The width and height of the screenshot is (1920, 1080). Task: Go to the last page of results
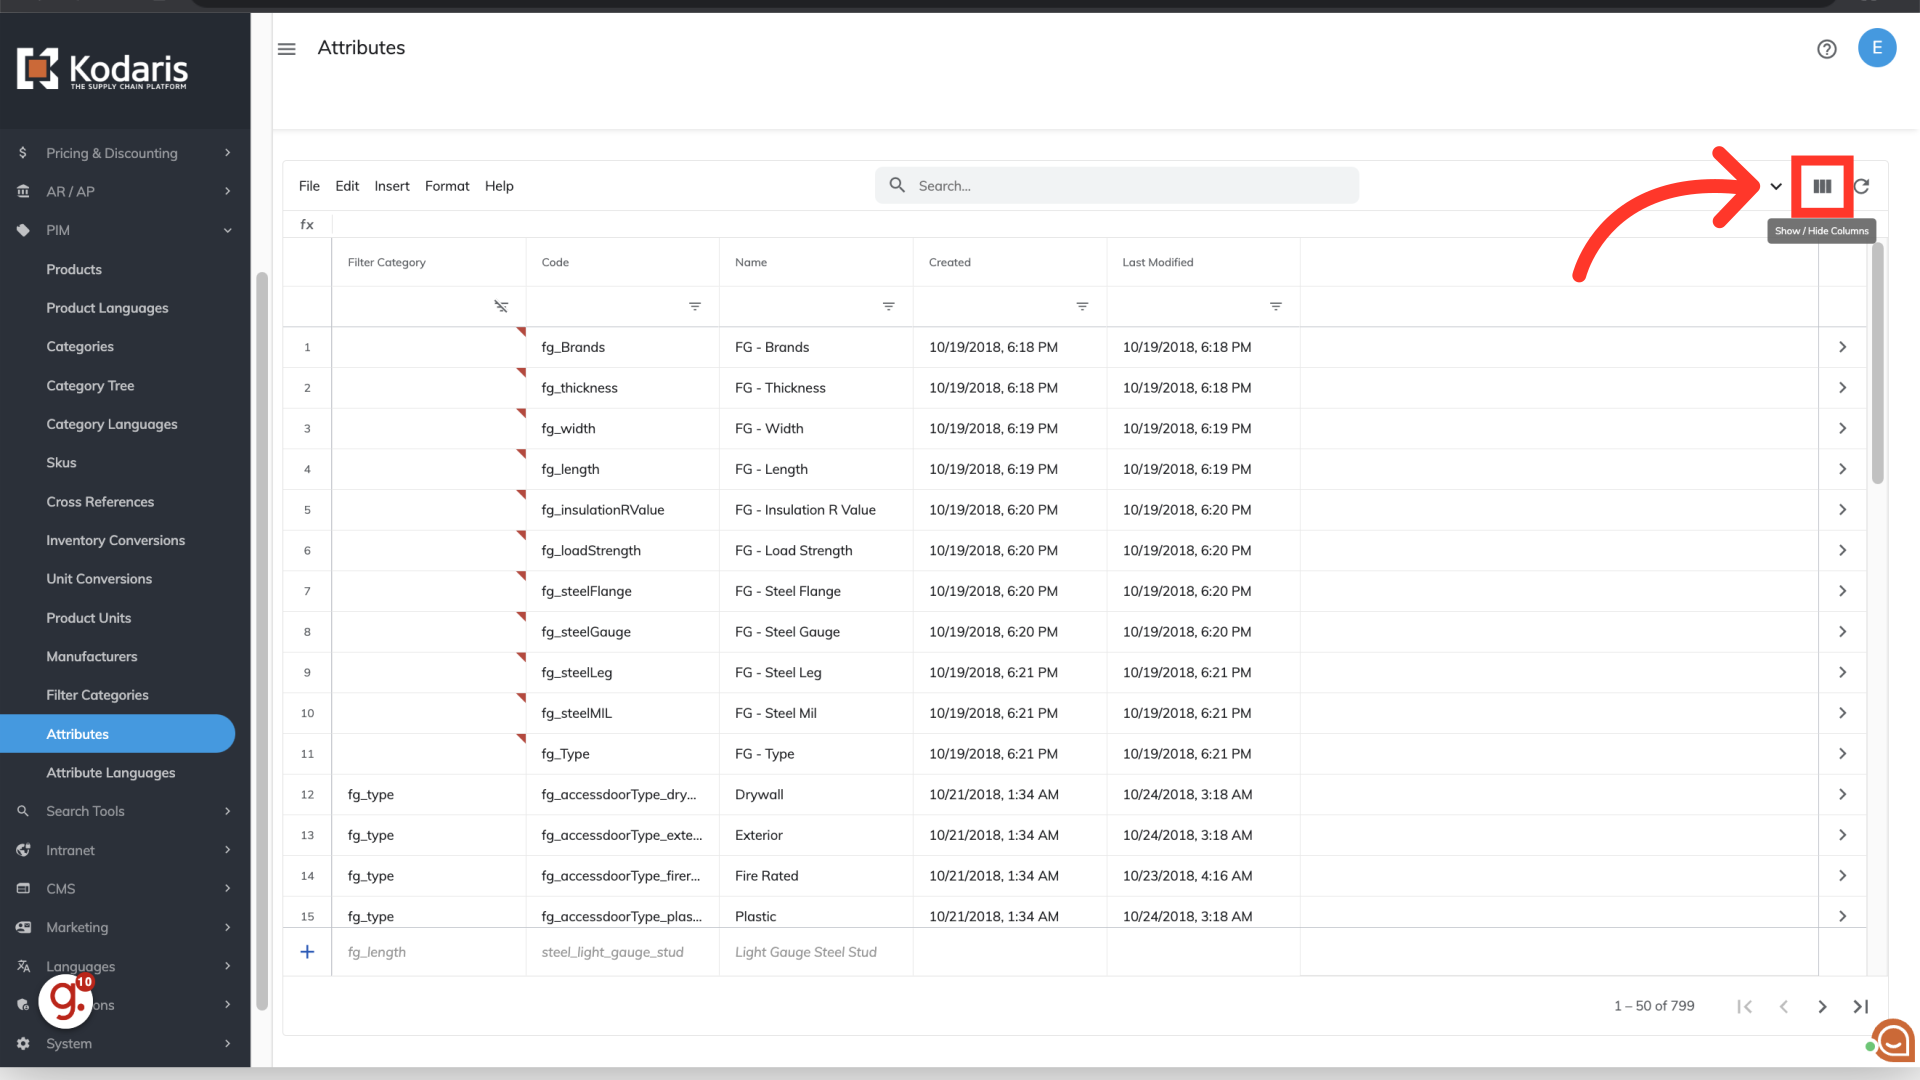[1860, 1006]
